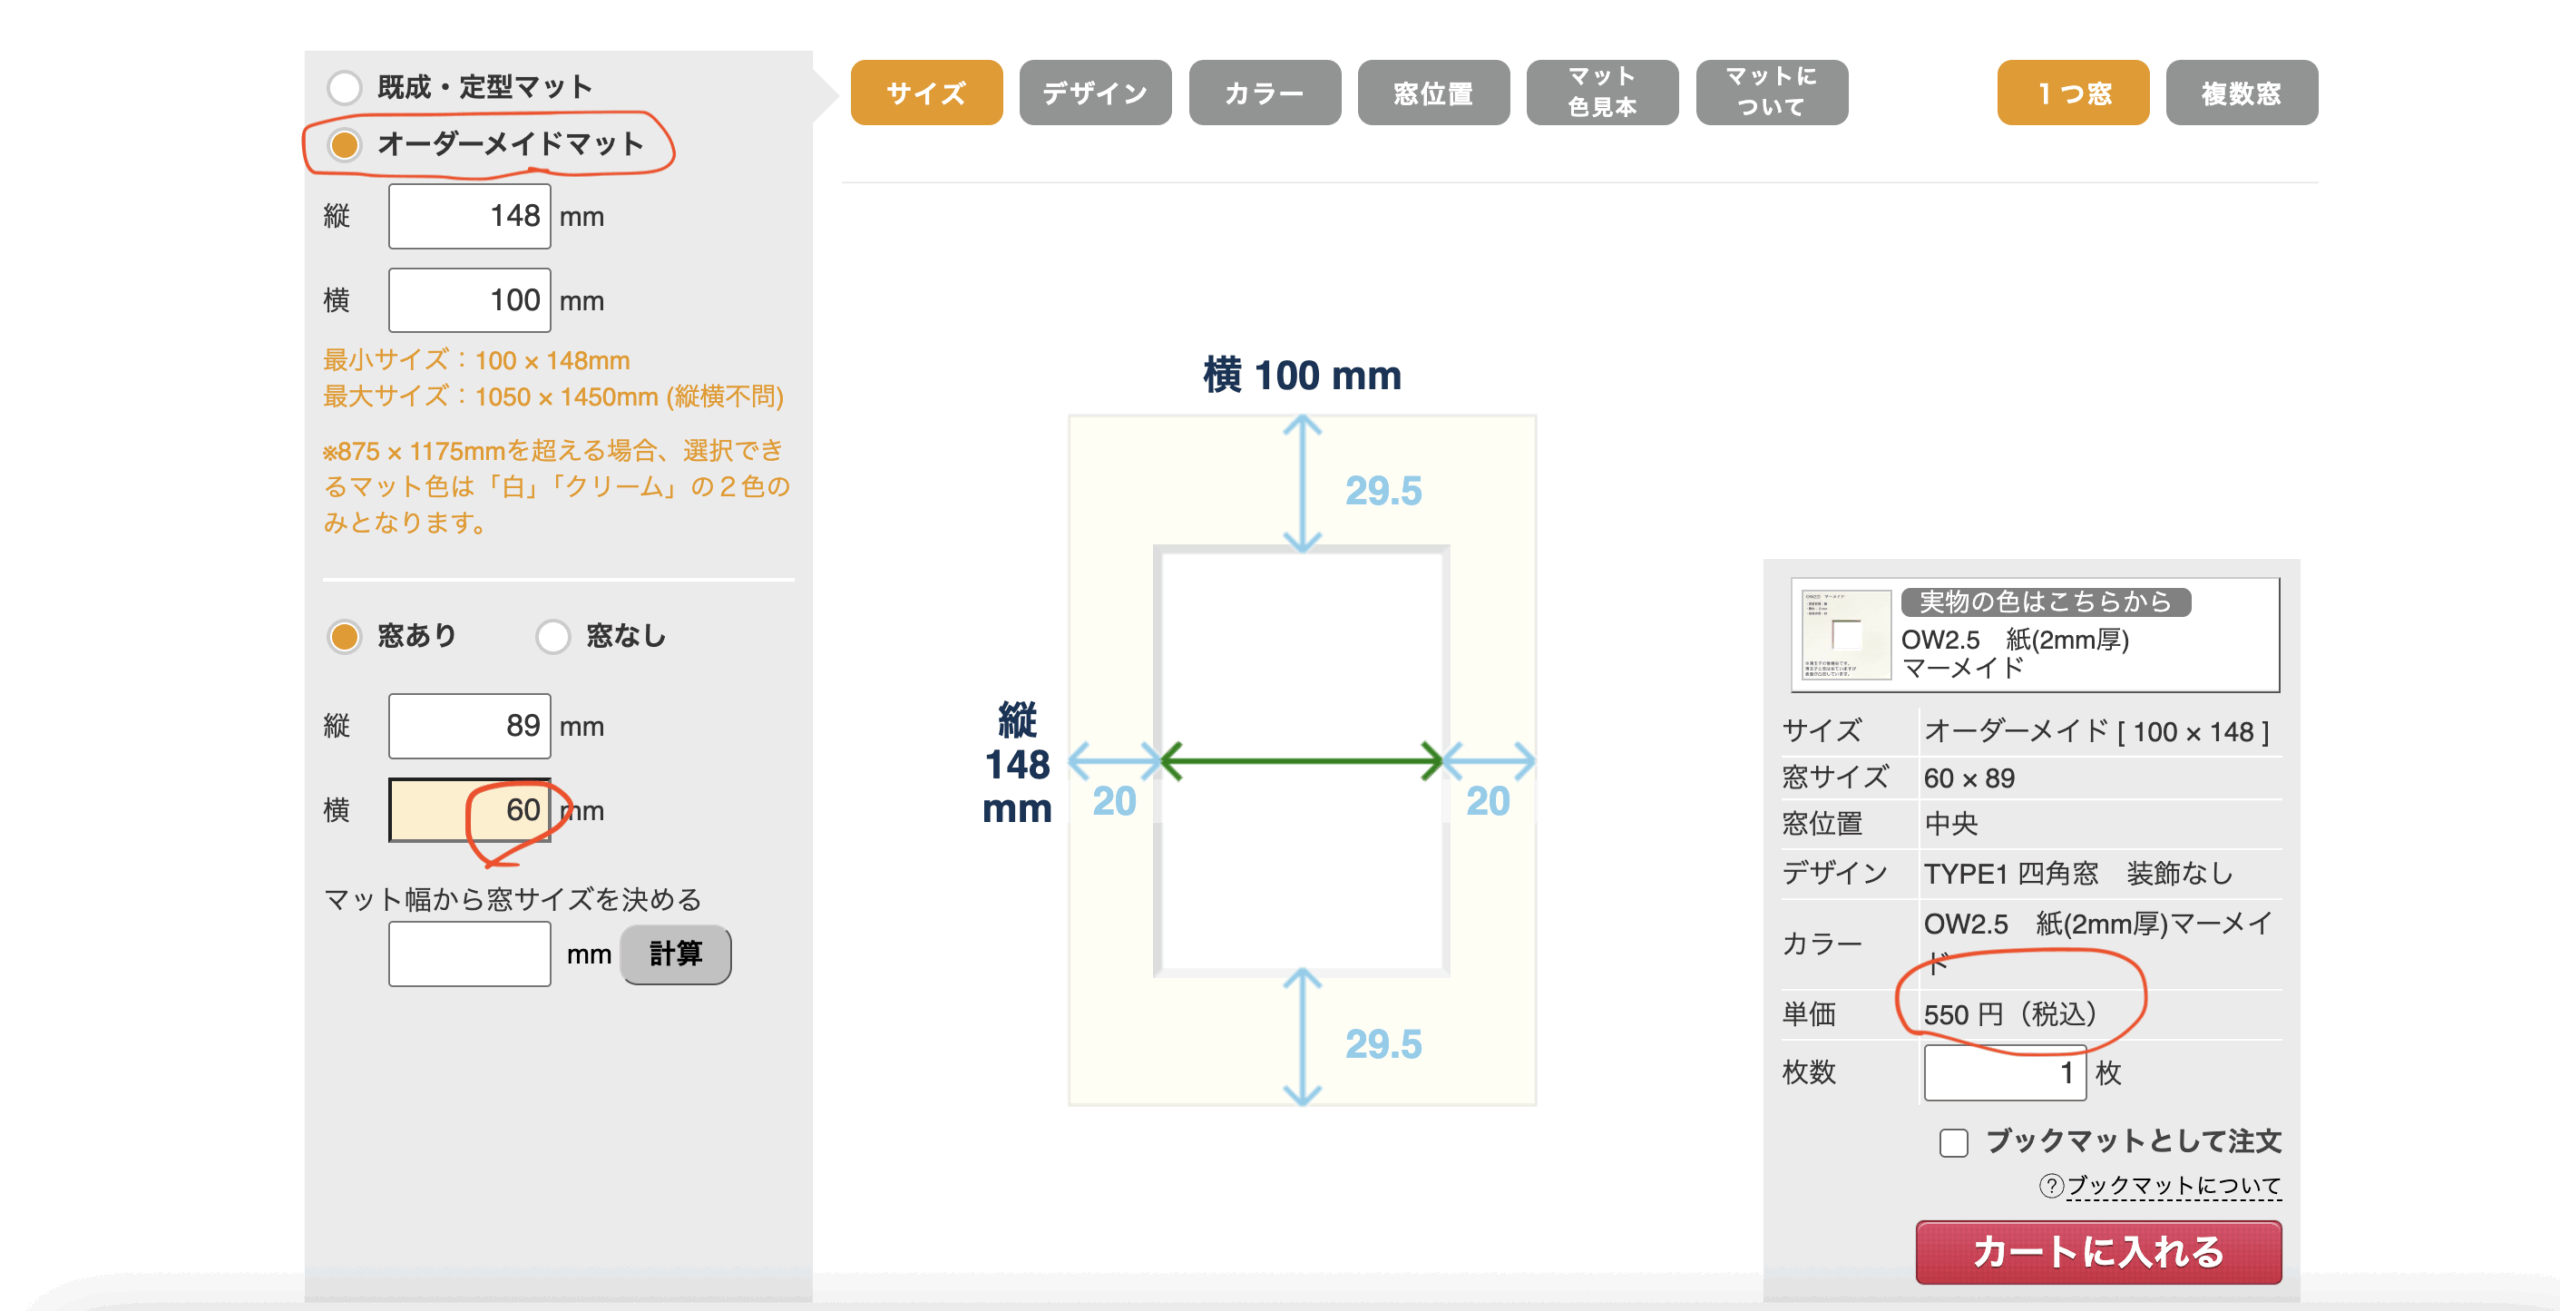Click the right 20 margin arrow
This screenshot has height=1311, width=2560.
pyautogui.click(x=1489, y=761)
